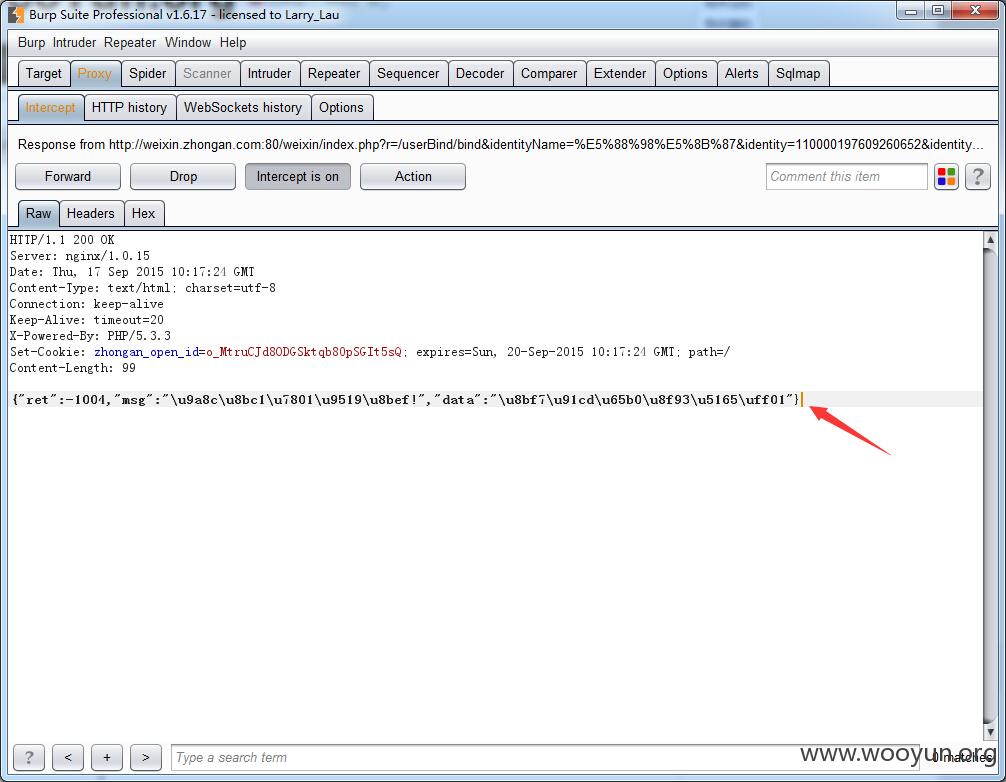Switch to the Repeater tab
The image size is (1006, 782).
click(334, 73)
